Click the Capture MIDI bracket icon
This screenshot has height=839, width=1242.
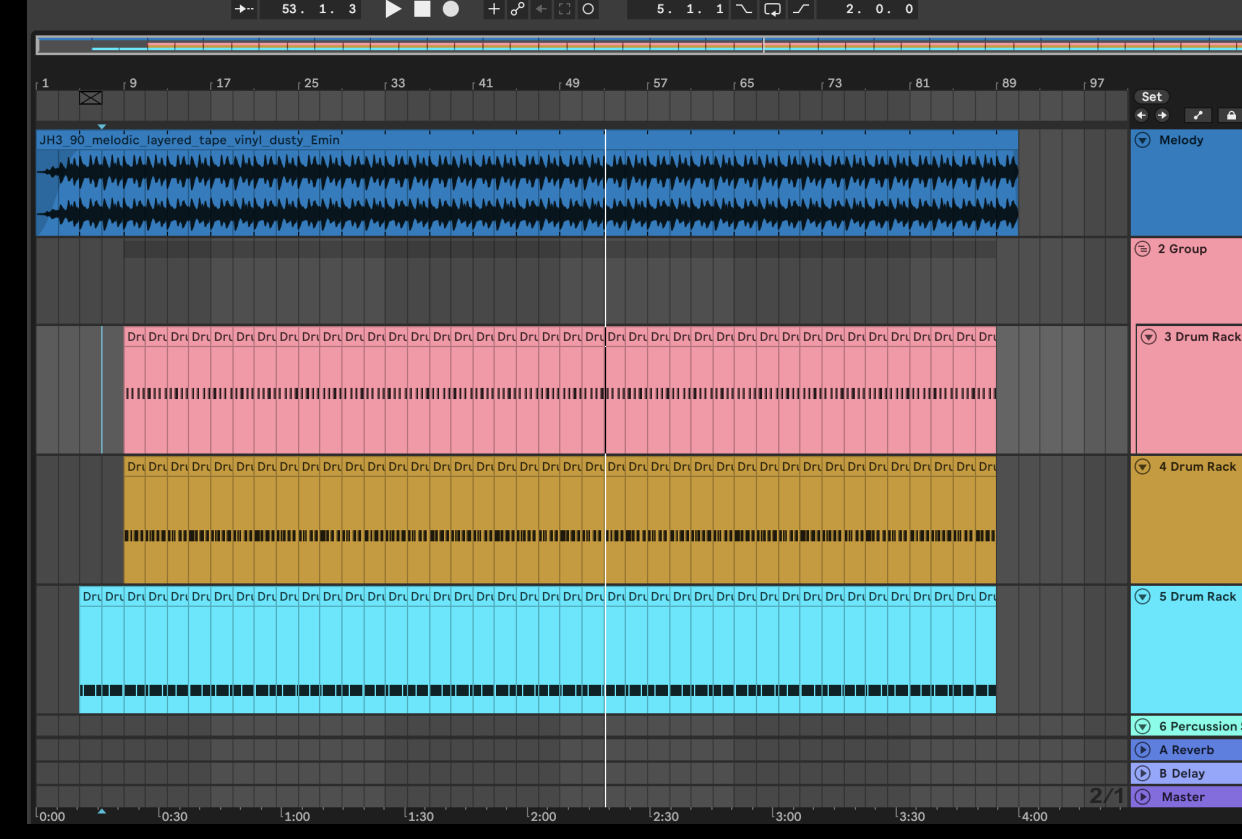tap(563, 9)
